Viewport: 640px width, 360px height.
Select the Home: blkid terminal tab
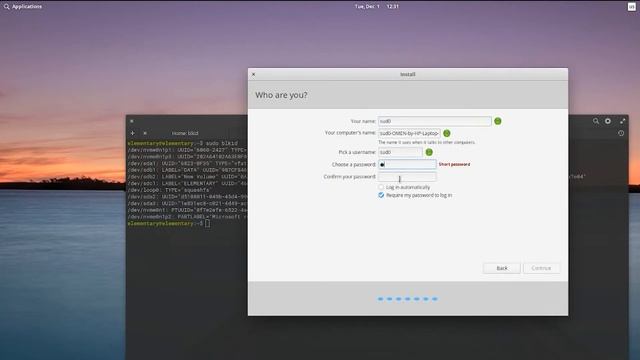pyautogui.click(x=185, y=133)
